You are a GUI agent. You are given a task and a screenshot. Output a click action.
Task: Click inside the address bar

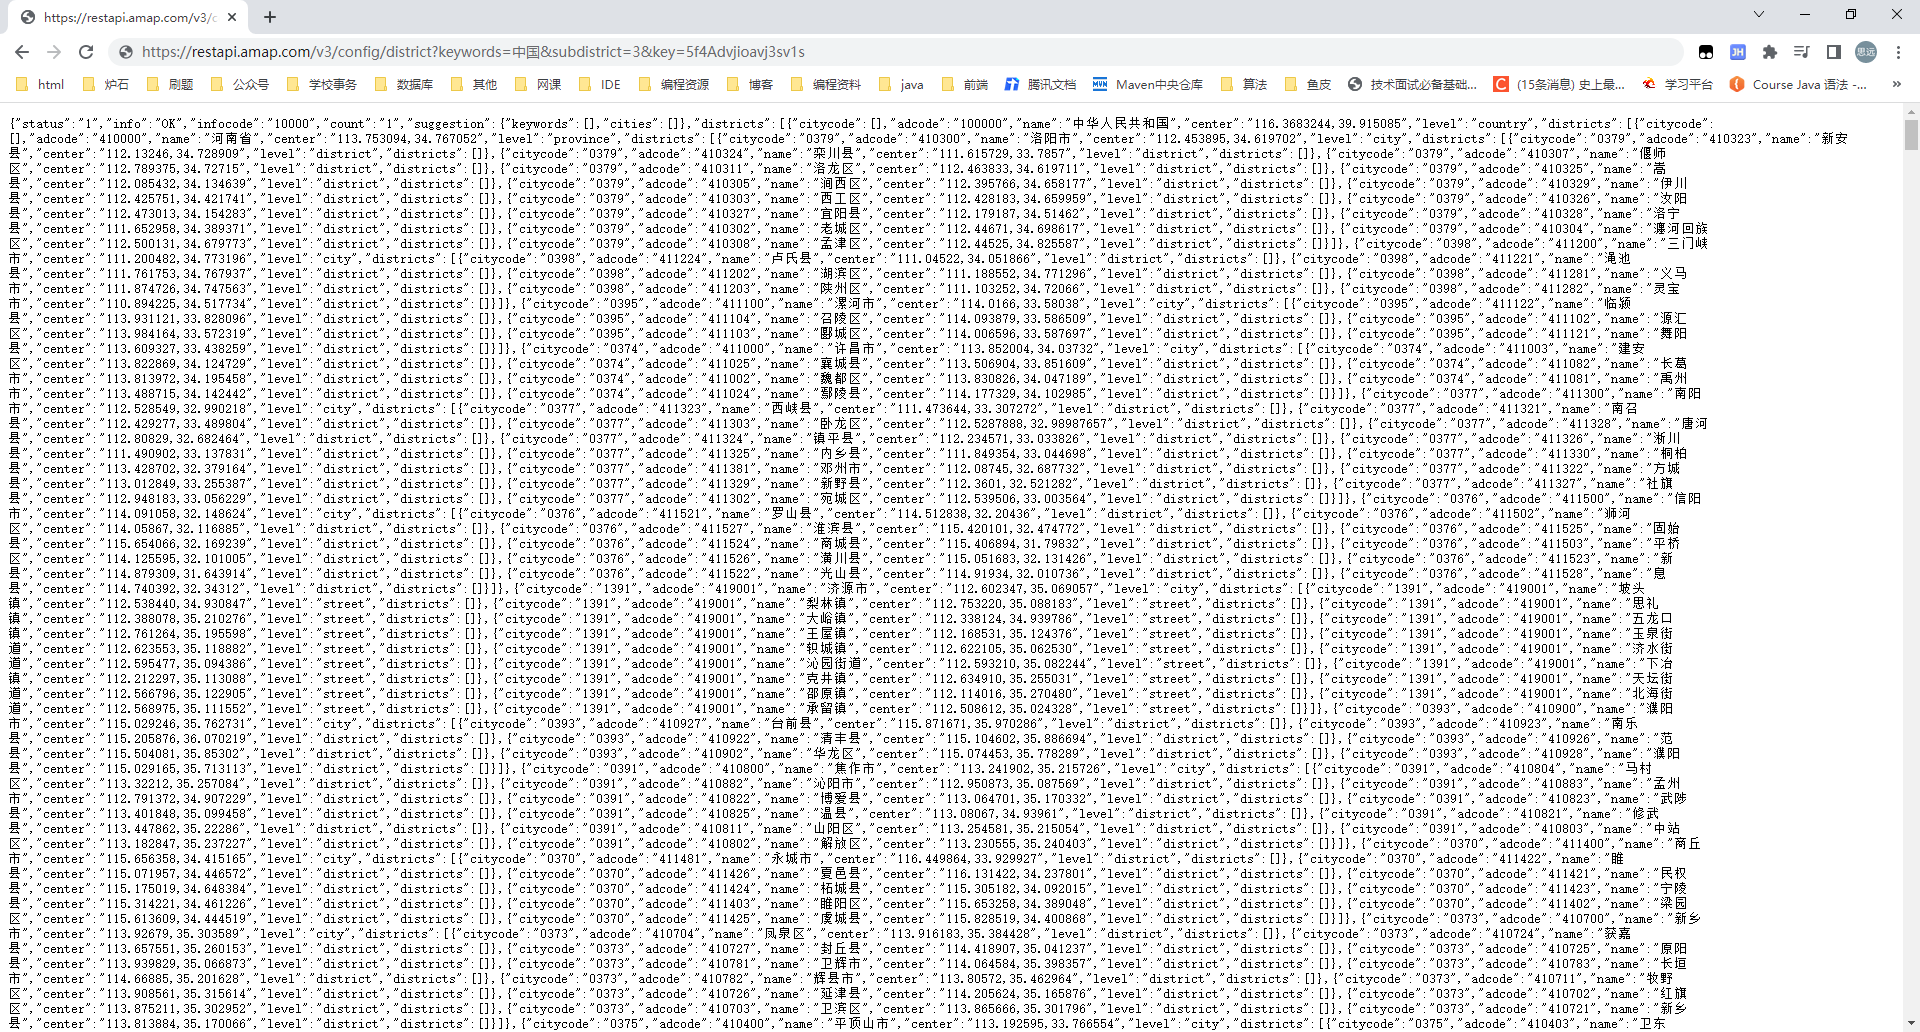[x=600, y=51]
